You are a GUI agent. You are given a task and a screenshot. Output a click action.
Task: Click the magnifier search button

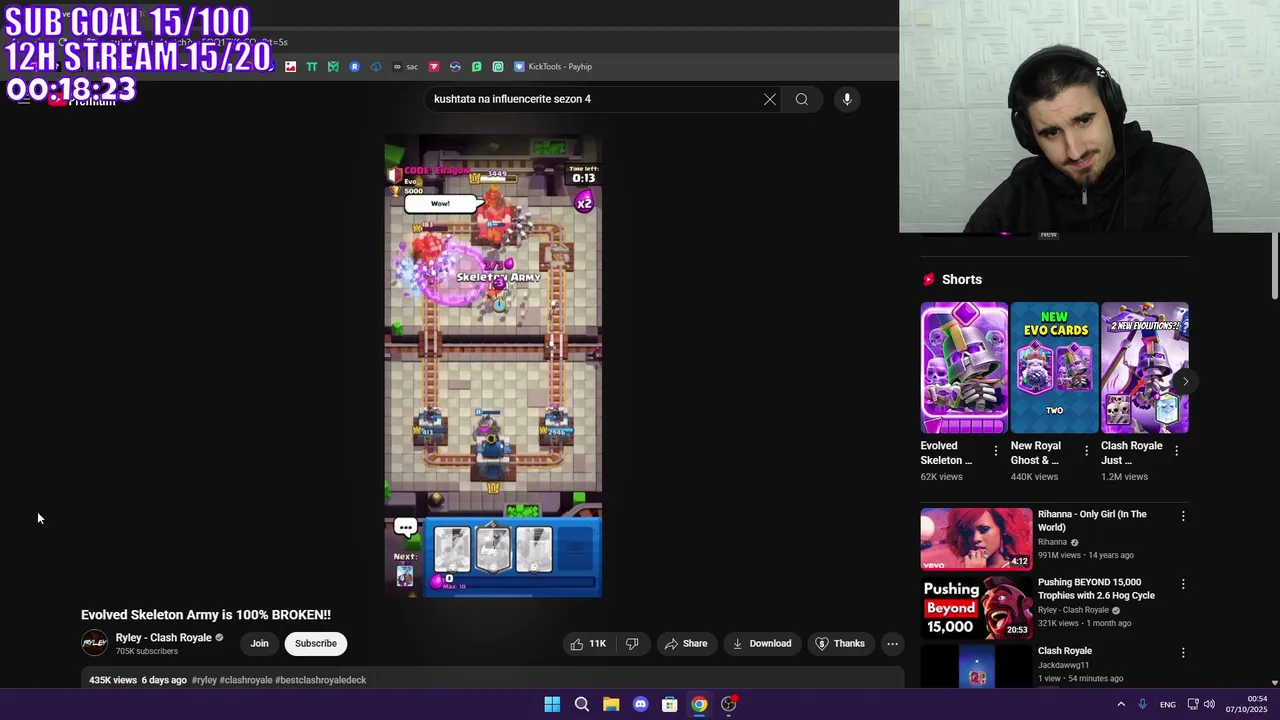tap(801, 99)
